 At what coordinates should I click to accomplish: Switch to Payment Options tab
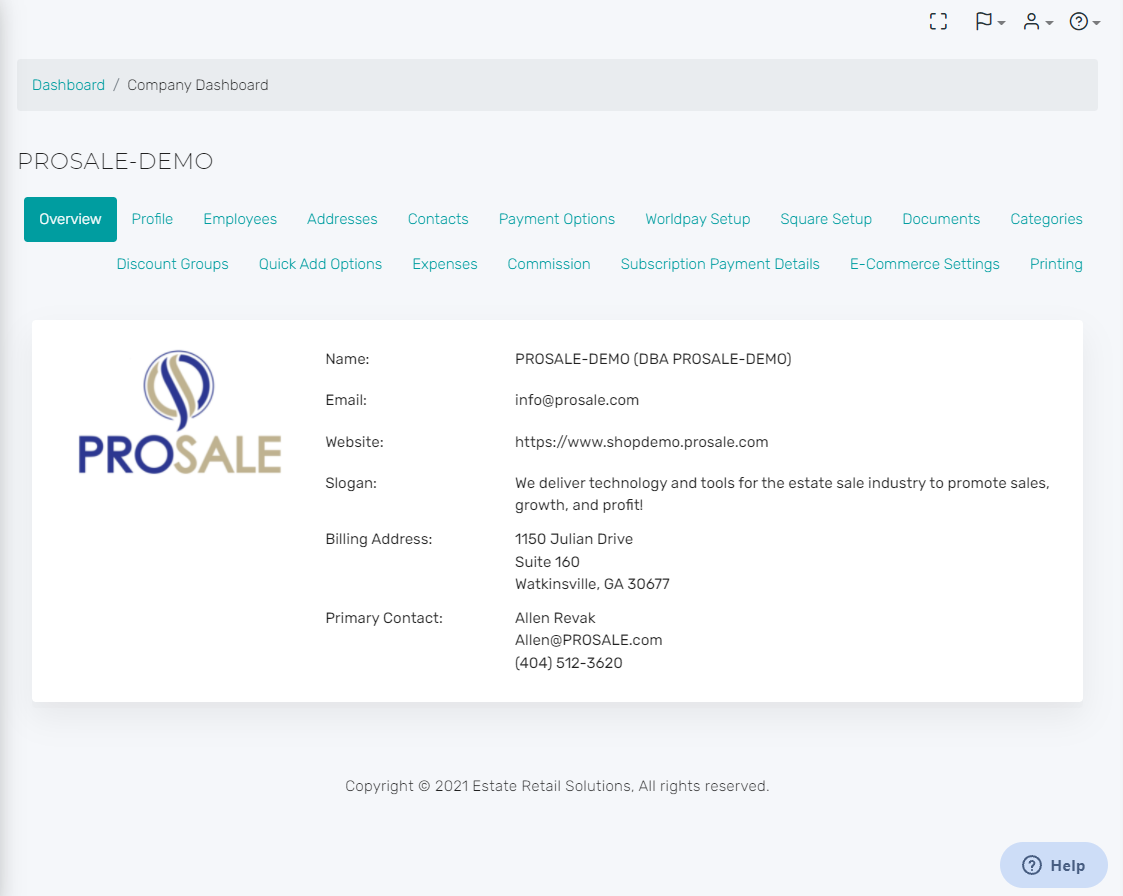pyautogui.click(x=556, y=219)
